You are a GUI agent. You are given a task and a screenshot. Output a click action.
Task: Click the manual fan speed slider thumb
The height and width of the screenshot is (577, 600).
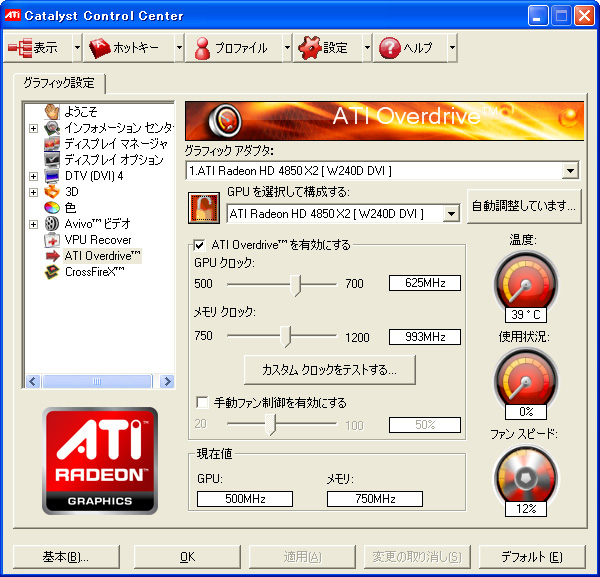pyautogui.click(x=271, y=424)
